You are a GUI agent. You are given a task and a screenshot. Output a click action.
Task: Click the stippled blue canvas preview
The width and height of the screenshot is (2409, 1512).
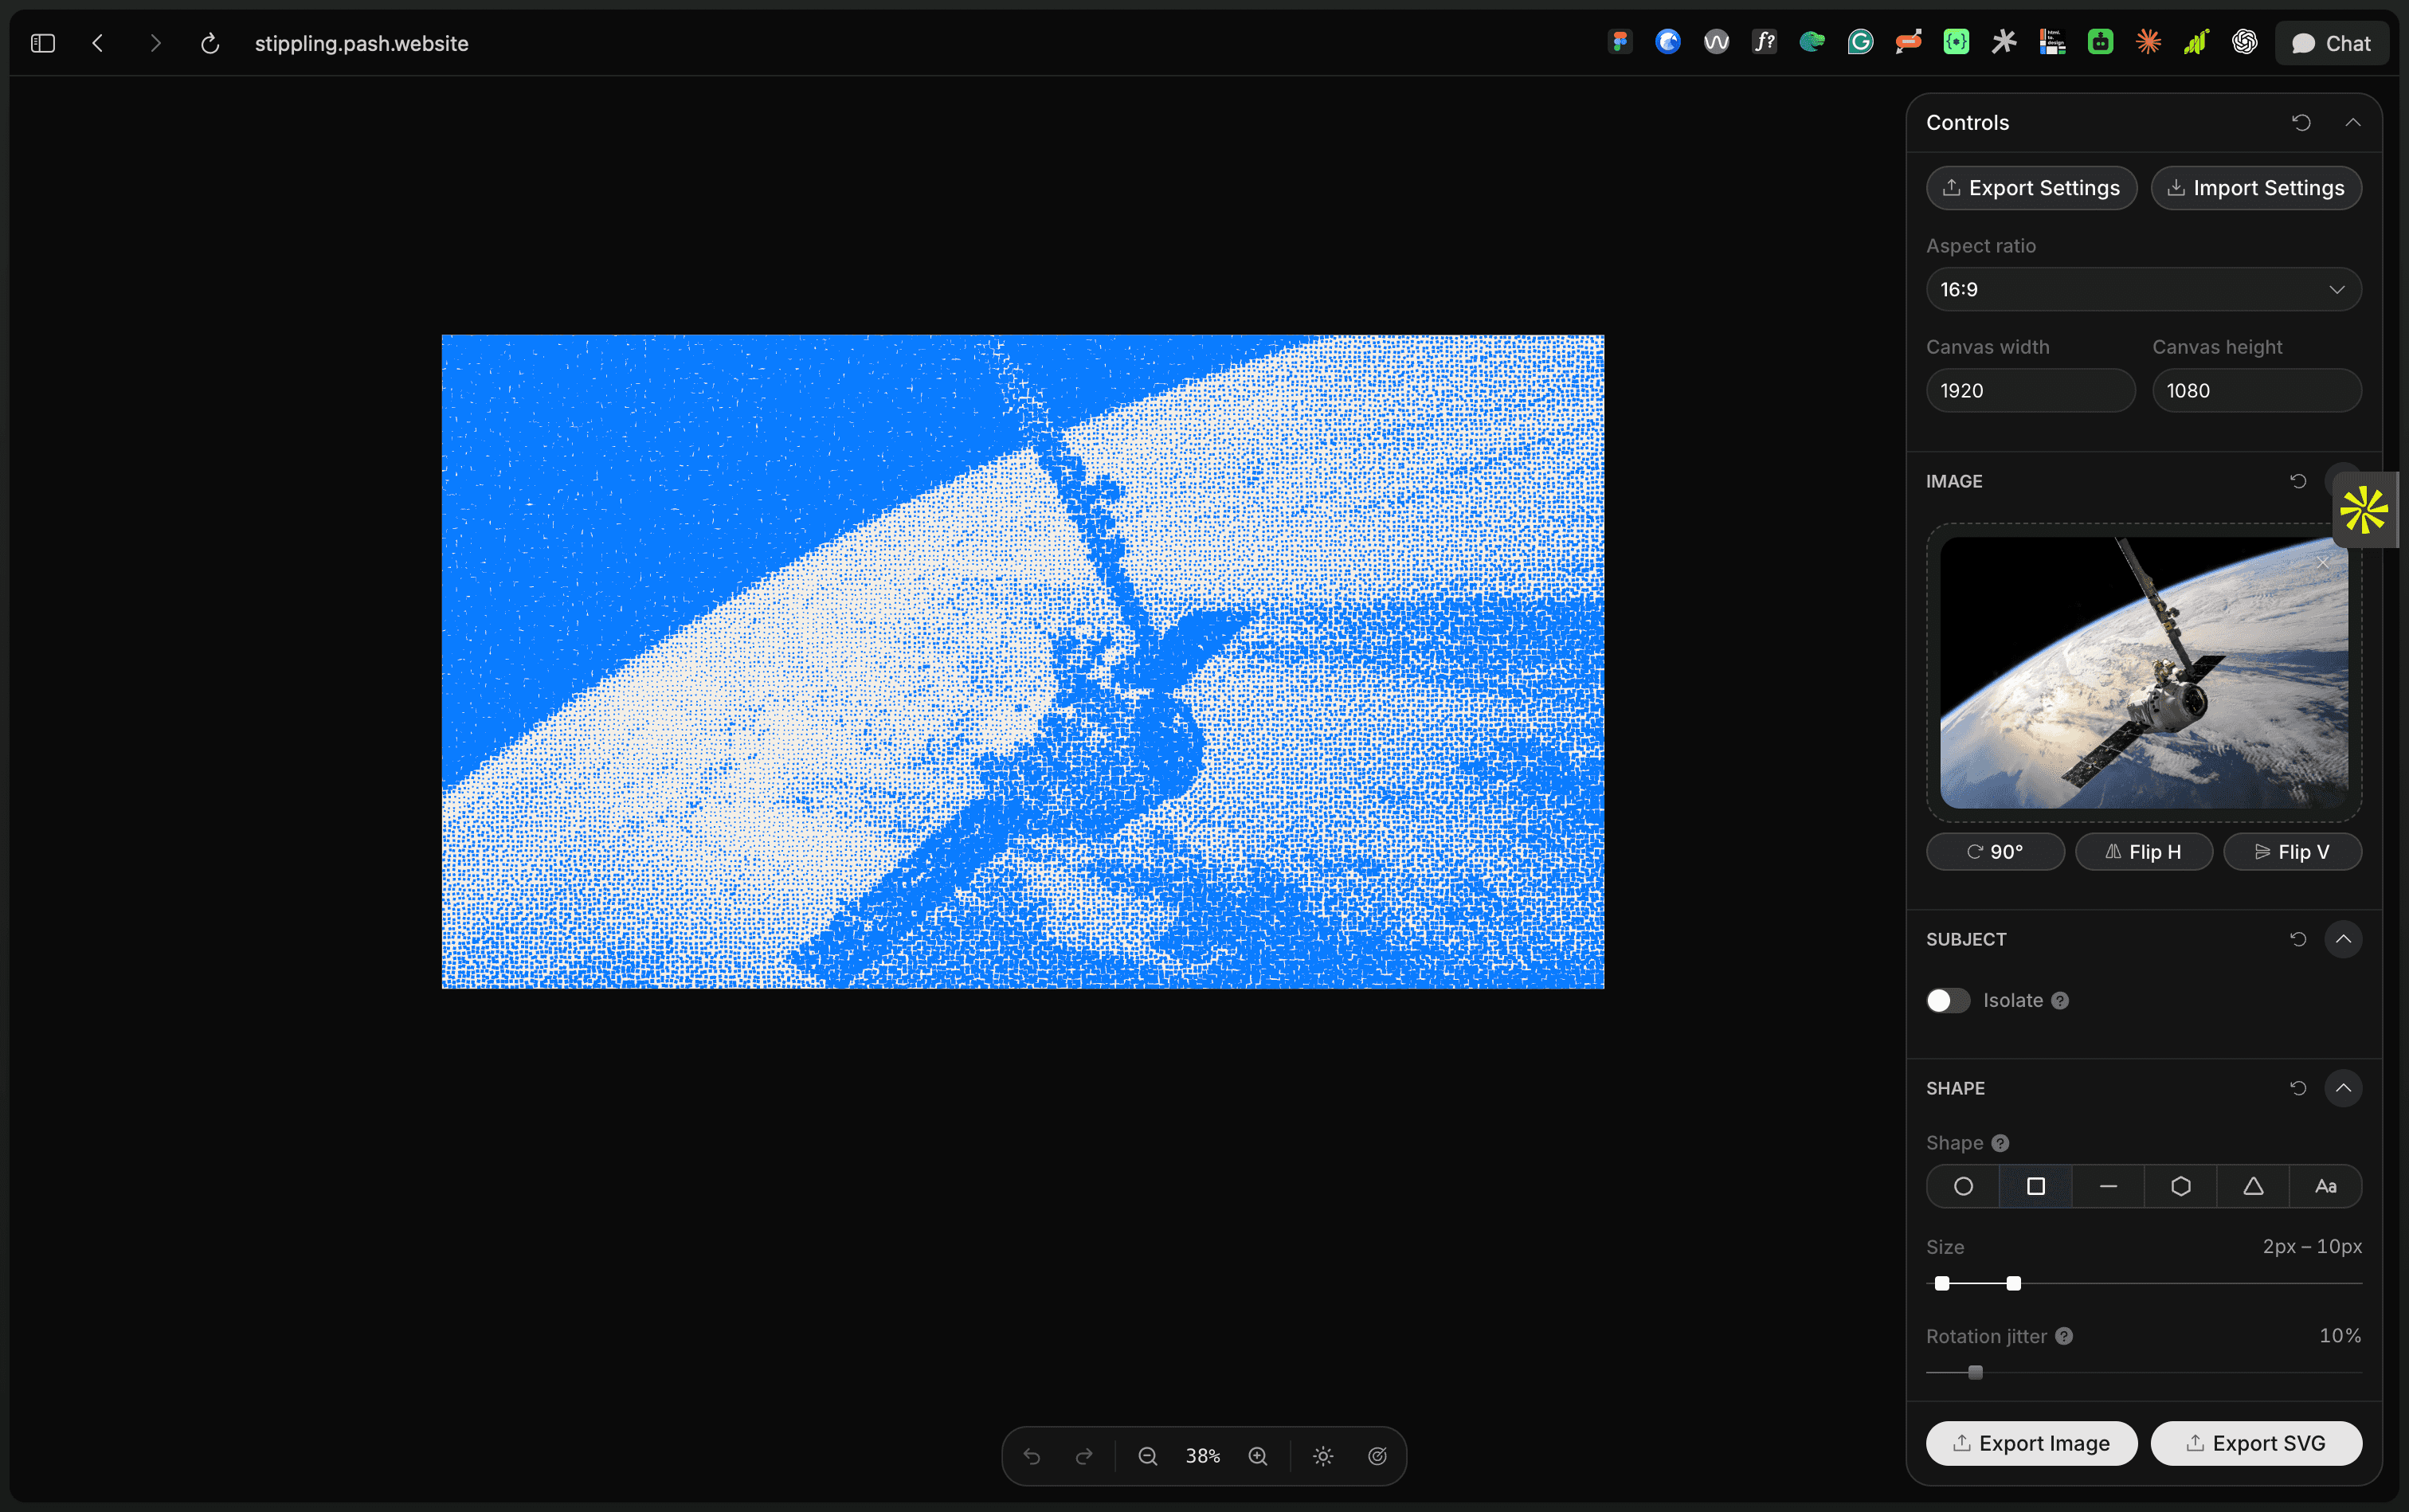point(1022,661)
